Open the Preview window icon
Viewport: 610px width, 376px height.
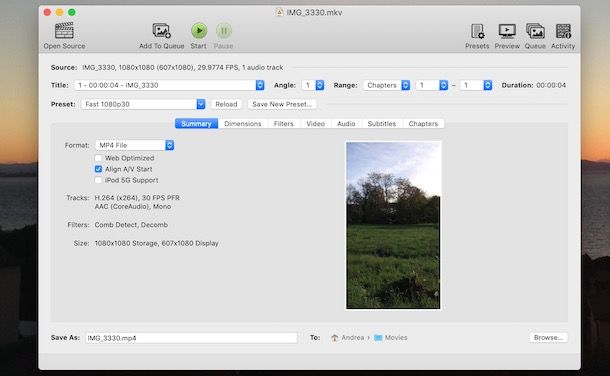click(x=507, y=31)
